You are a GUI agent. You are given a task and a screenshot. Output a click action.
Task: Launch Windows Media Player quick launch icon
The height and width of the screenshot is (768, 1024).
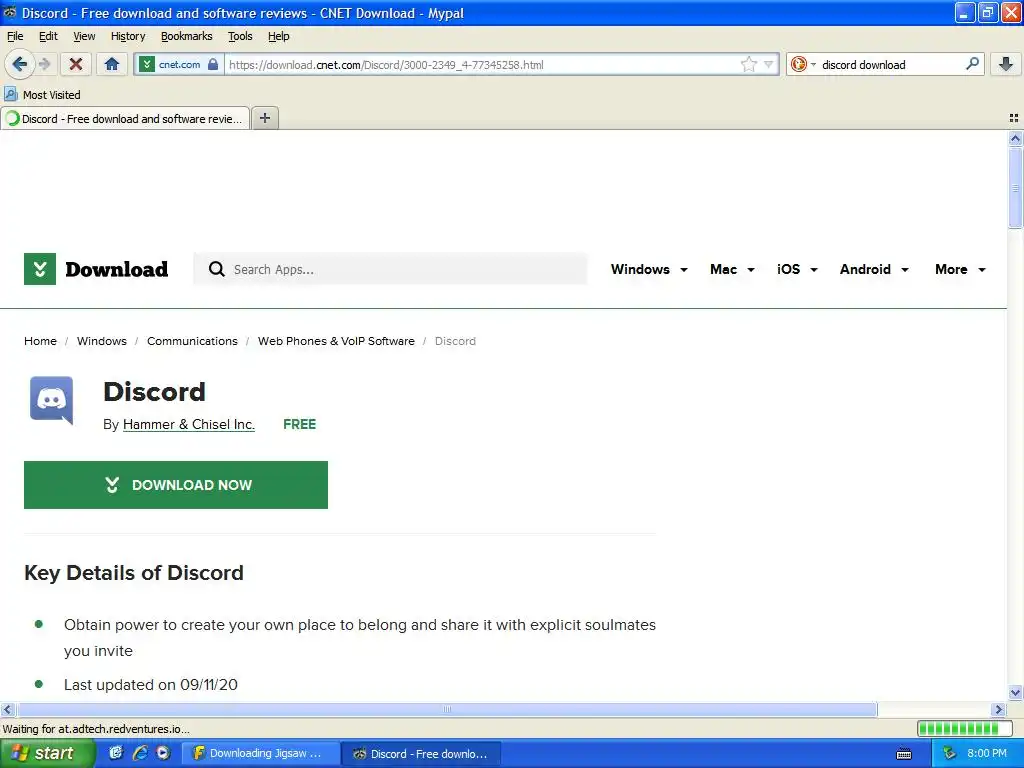point(163,753)
